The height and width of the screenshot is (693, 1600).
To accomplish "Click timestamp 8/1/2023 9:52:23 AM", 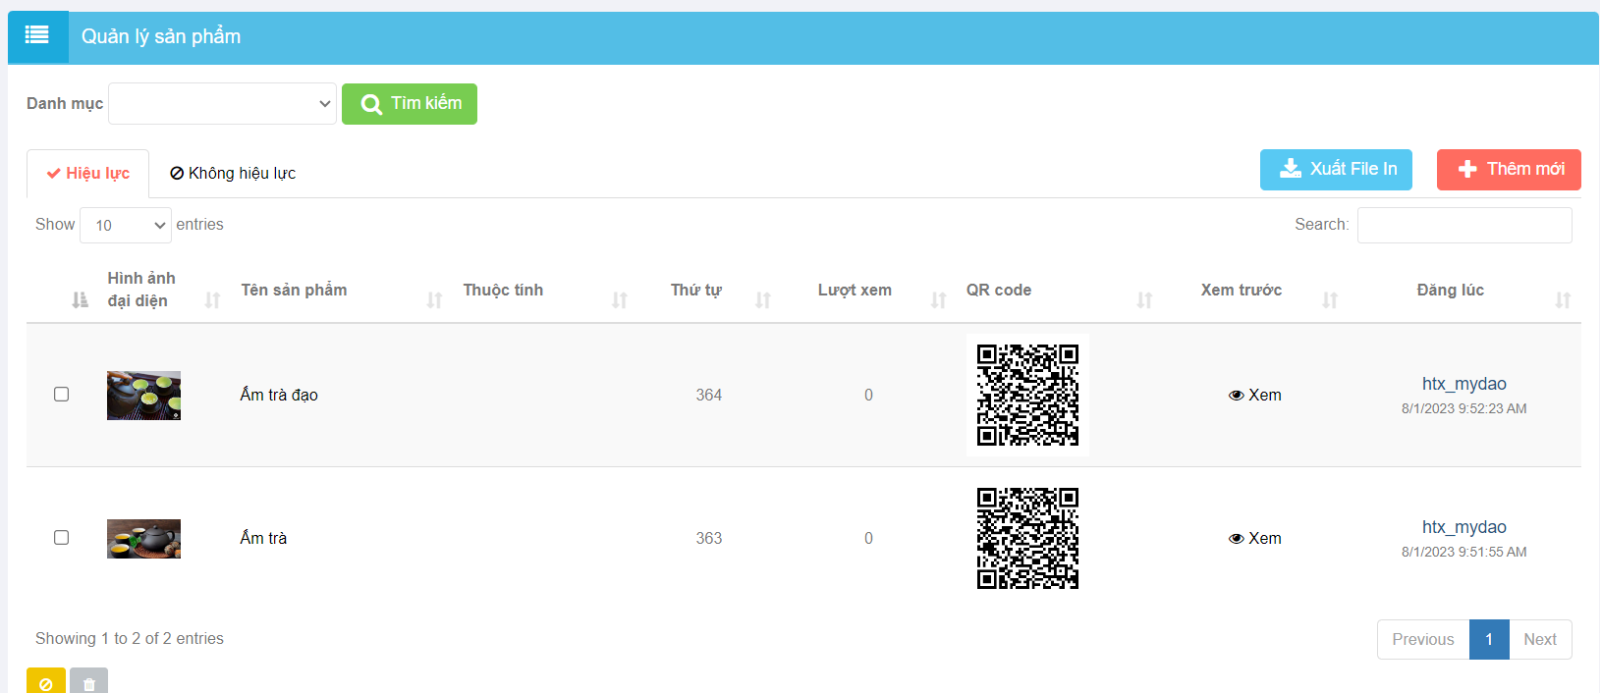I will (x=1464, y=408).
